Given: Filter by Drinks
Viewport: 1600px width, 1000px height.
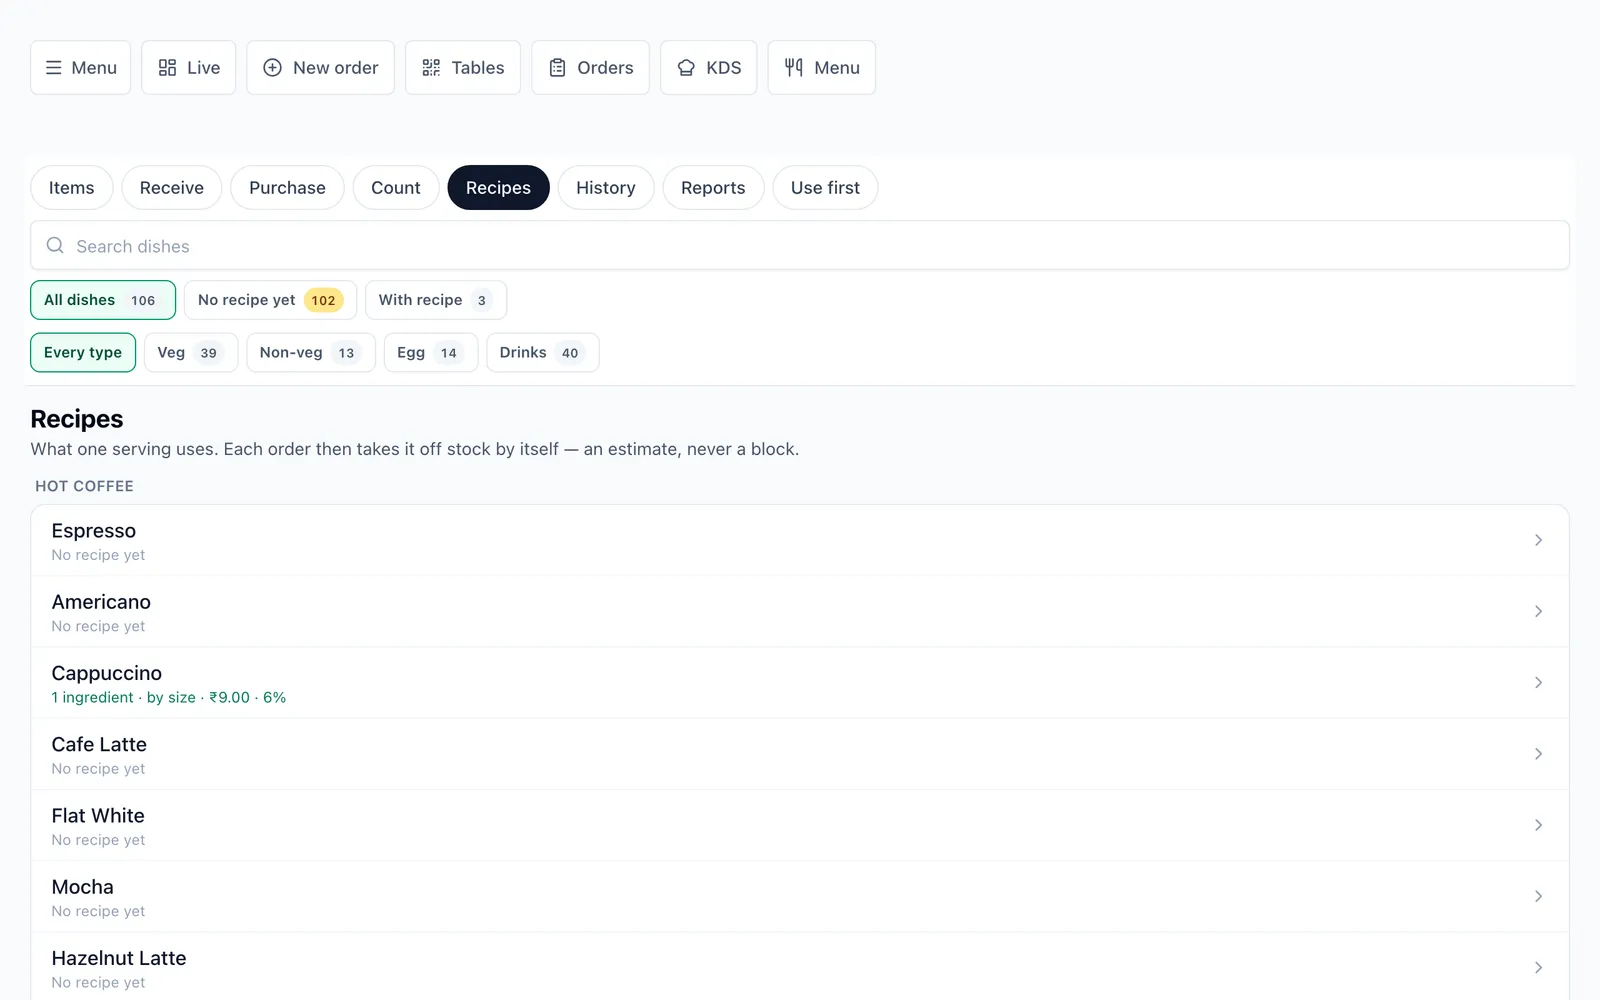Looking at the screenshot, I should (543, 353).
